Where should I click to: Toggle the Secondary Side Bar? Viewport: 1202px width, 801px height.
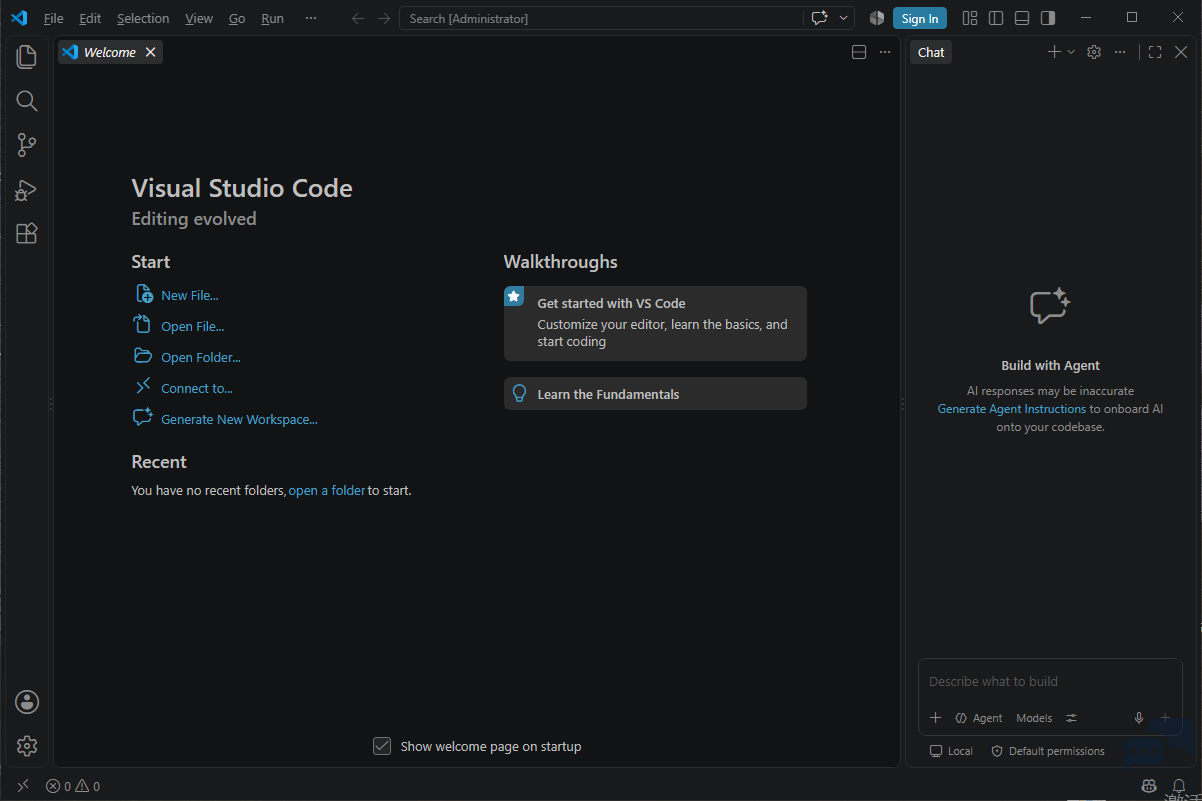pos(1048,18)
